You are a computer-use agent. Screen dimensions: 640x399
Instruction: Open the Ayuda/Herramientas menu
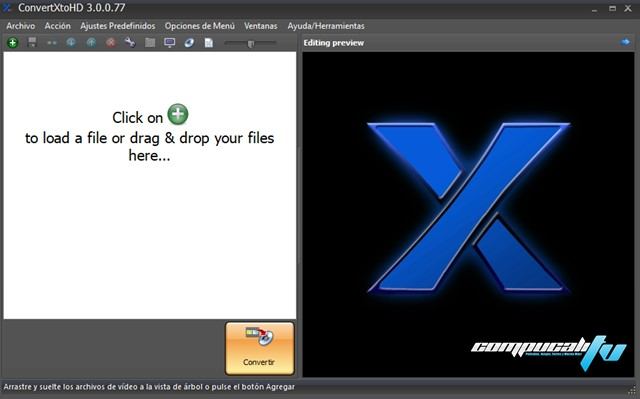coord(326,26)
